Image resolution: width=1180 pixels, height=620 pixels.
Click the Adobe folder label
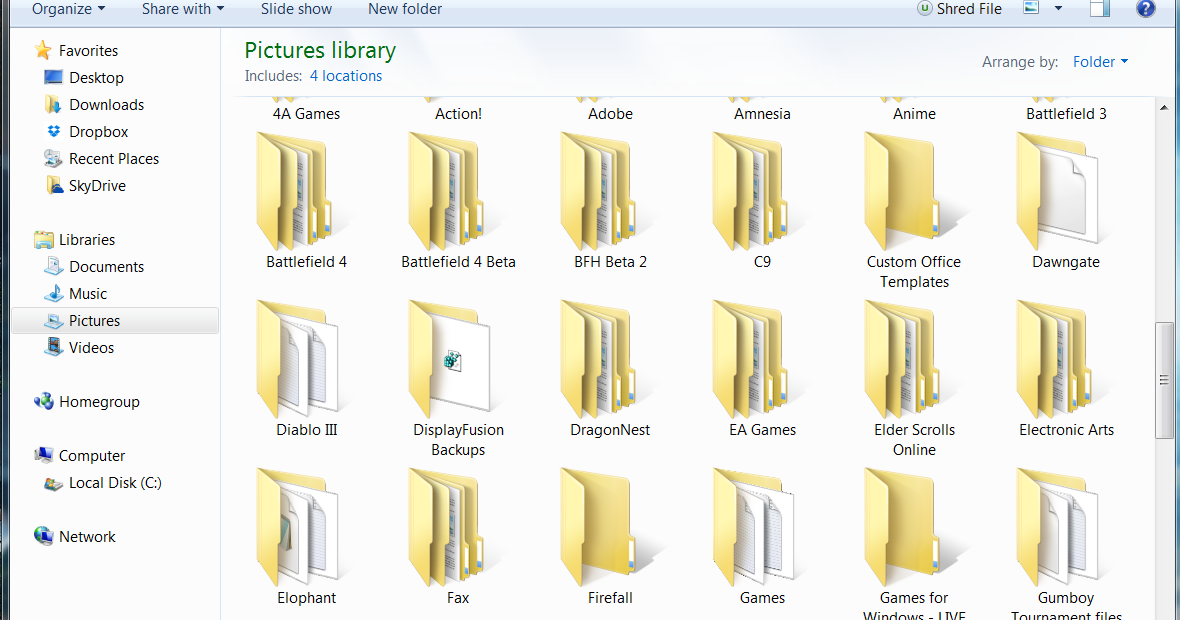pos(610,114)
